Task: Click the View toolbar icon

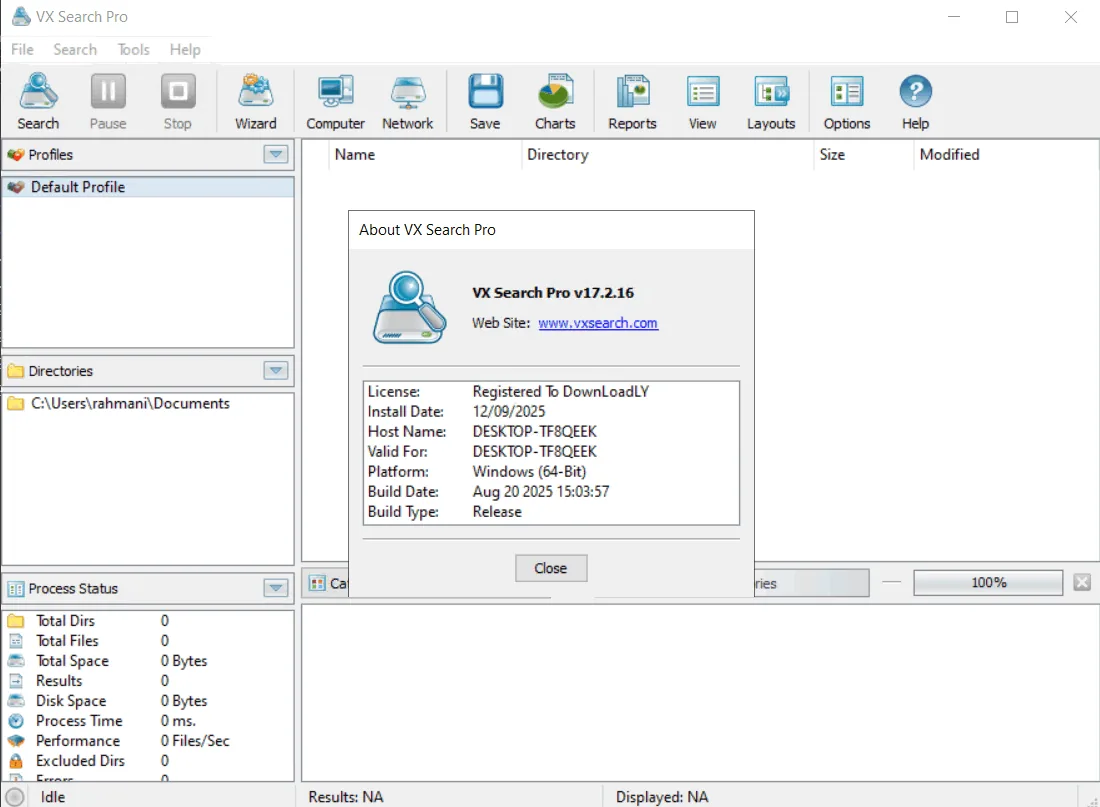Action: [702, 102]
